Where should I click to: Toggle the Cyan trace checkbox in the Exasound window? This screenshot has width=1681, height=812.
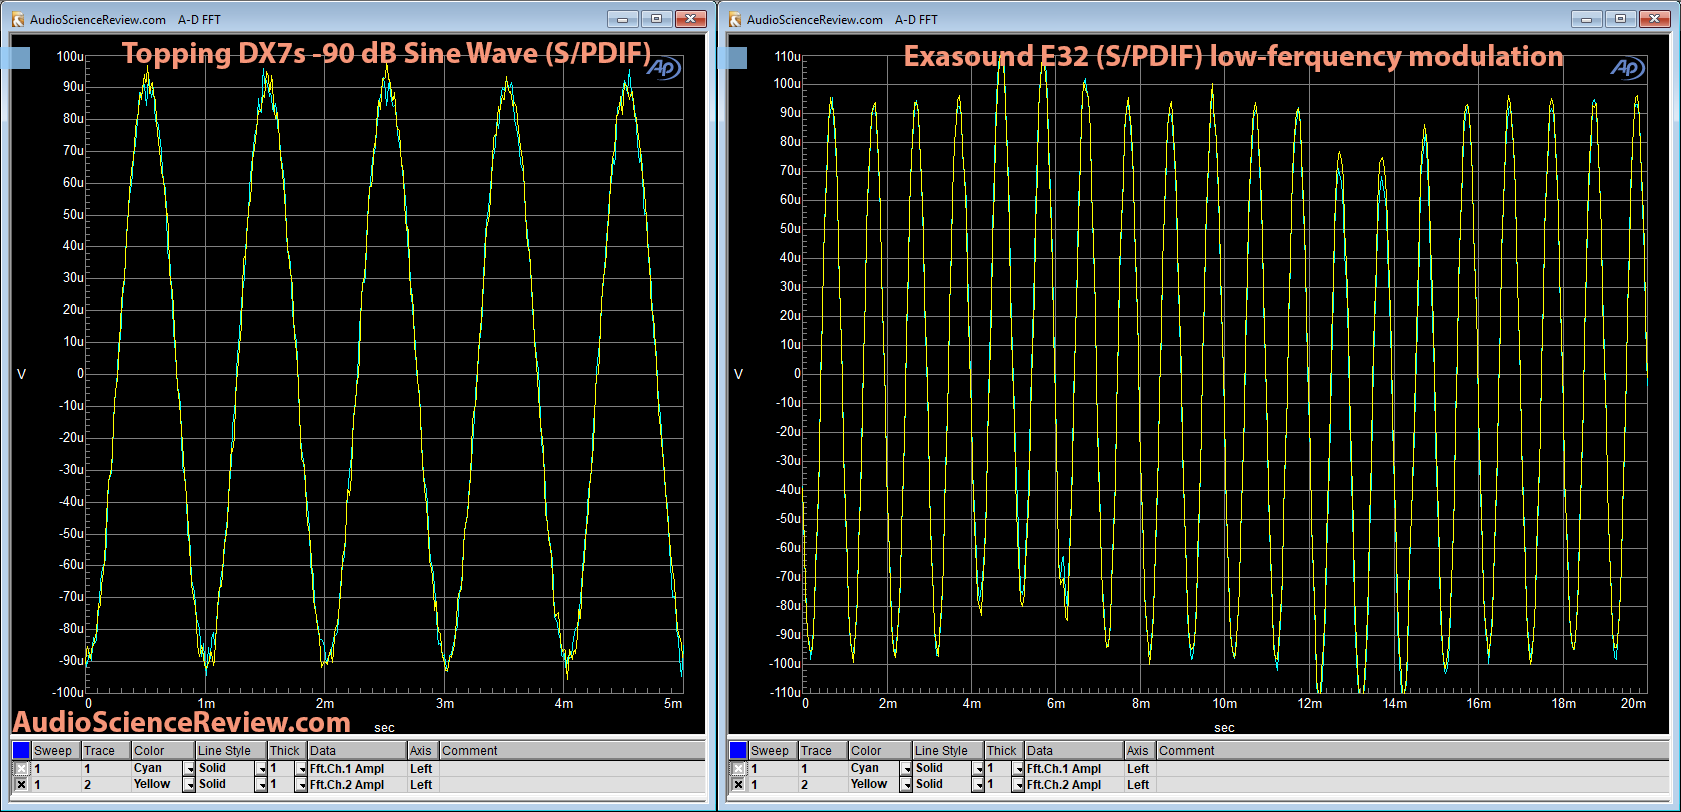pos(738,769)
